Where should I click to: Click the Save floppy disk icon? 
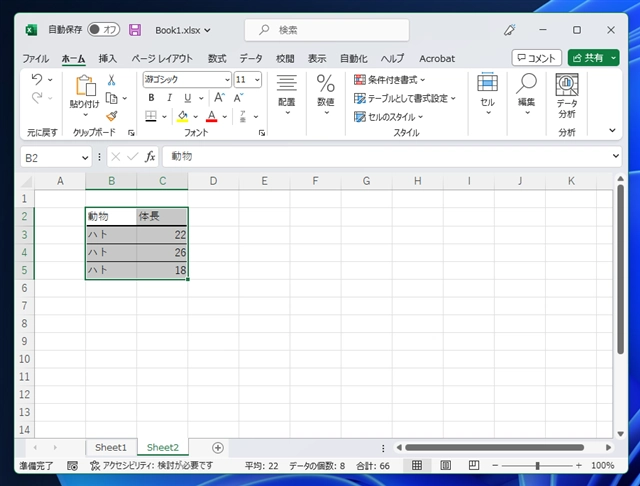pos(135,30)
